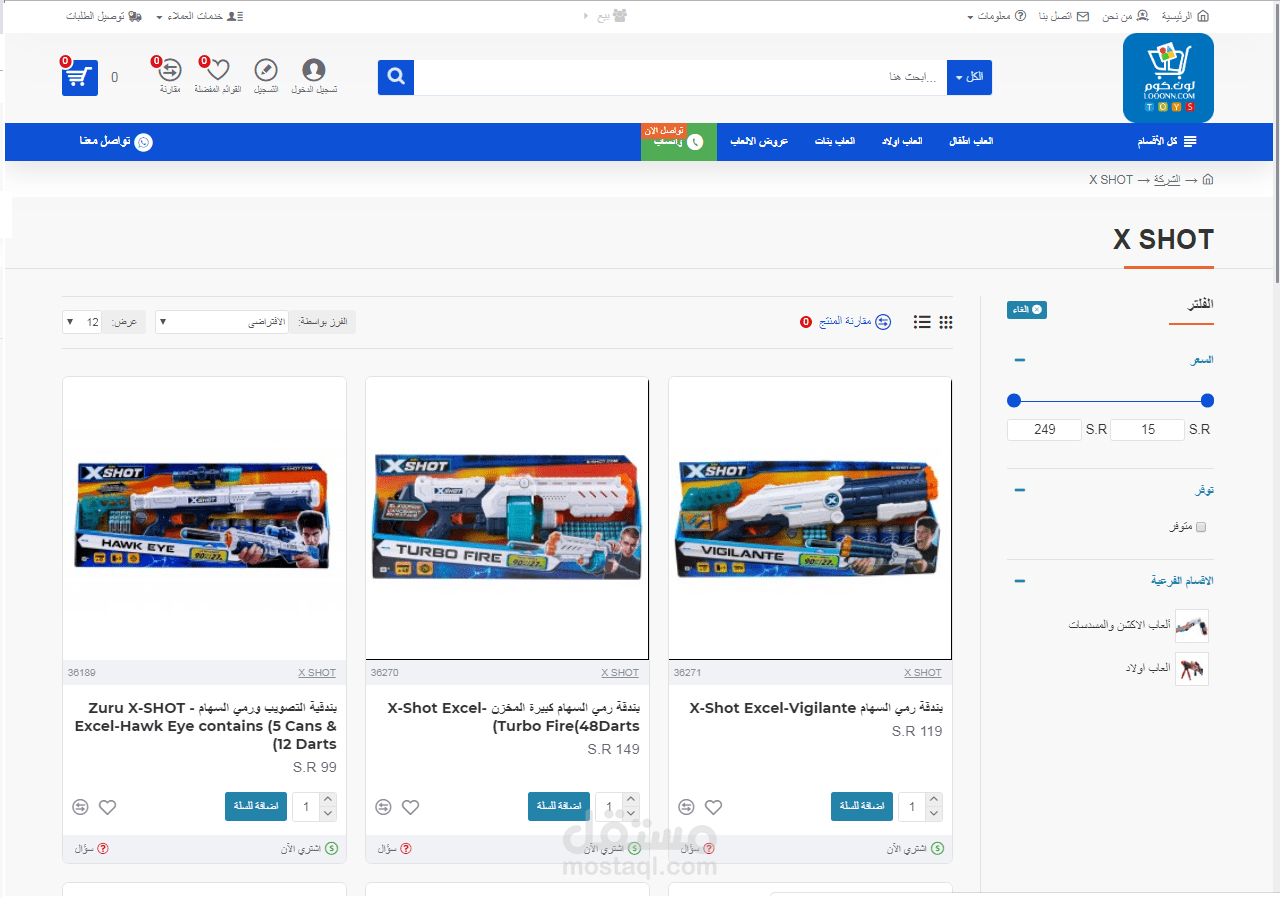Click X SHOT brand link under Turbo Fire
Viewport: 1280px width, 898px height.
click(620, 673)
